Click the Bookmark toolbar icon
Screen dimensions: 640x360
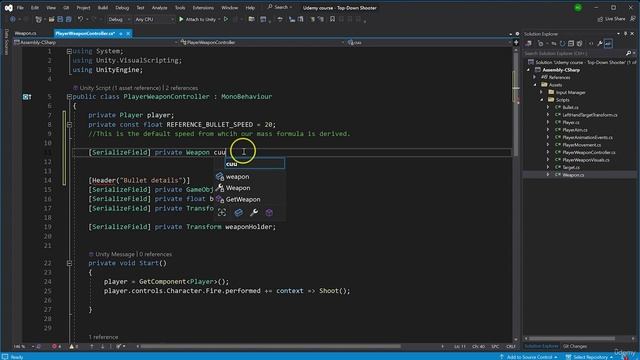tap(332, 19)
